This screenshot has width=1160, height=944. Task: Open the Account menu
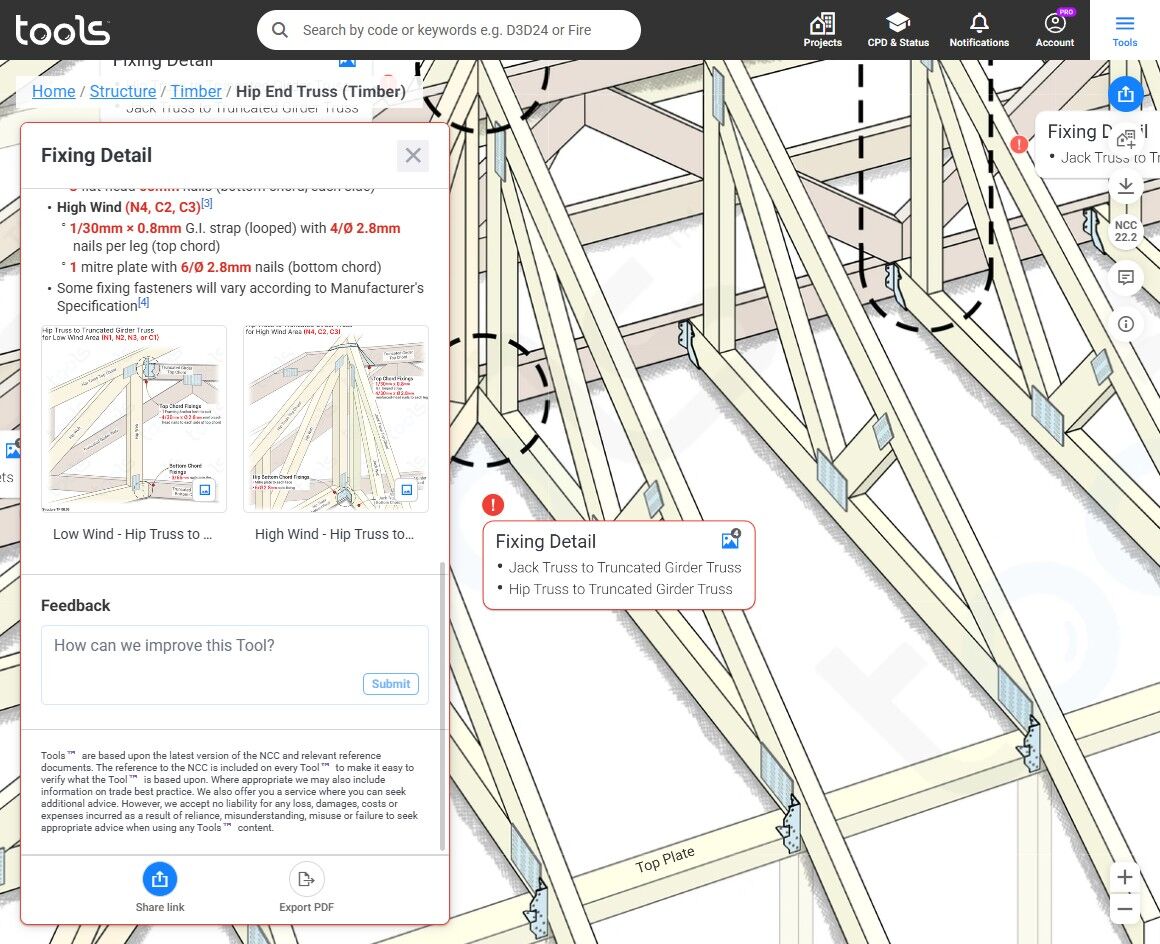tap(1055, 30)
